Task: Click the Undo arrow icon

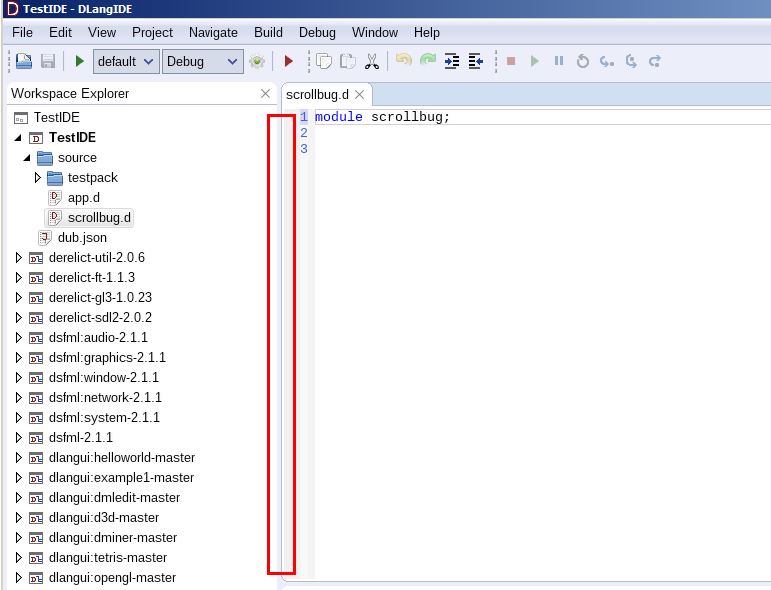Action: pyautogui.click(x=404, y=60)
